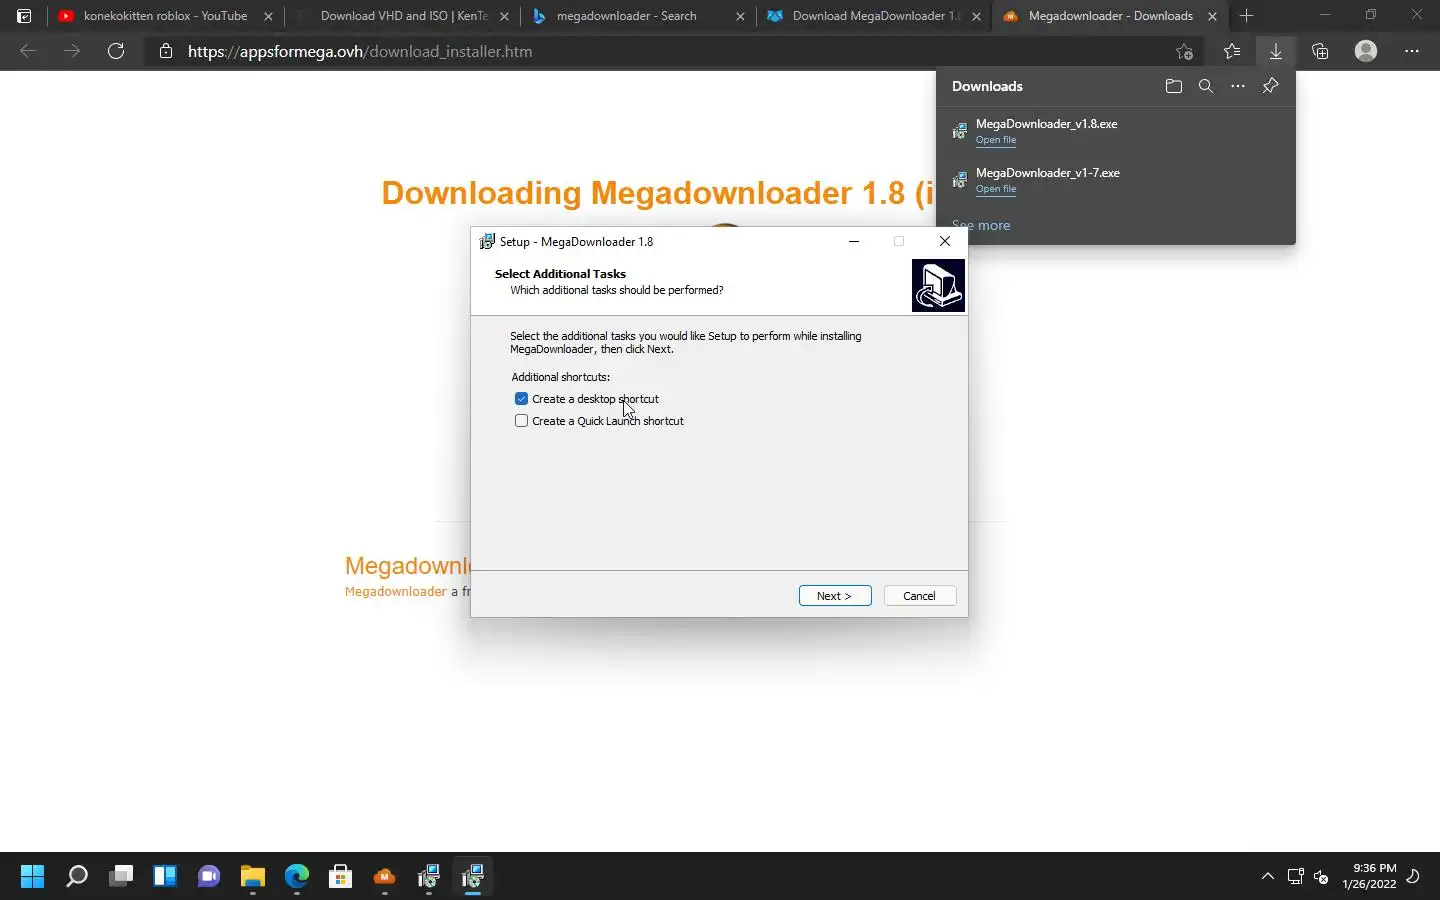Open Widgets from the taskbar
This screenshot has width=1440, height=900.
(x=165, y=877)
